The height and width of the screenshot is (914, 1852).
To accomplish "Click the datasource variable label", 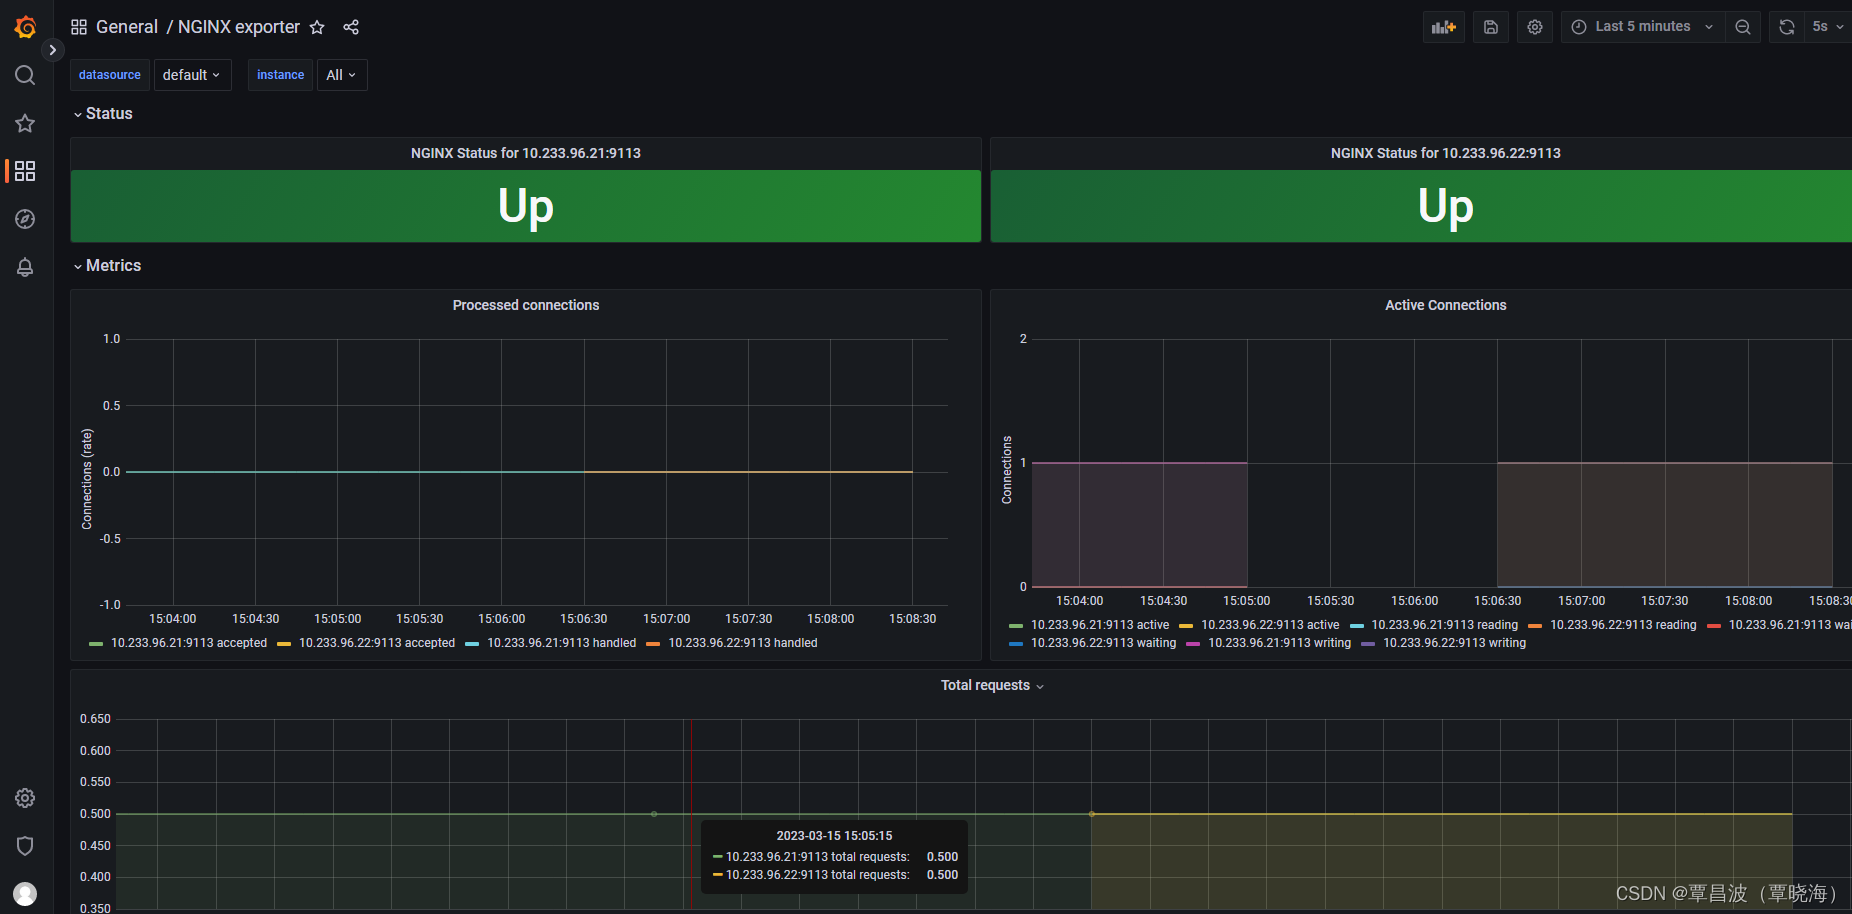I will [x=109, y=74].
